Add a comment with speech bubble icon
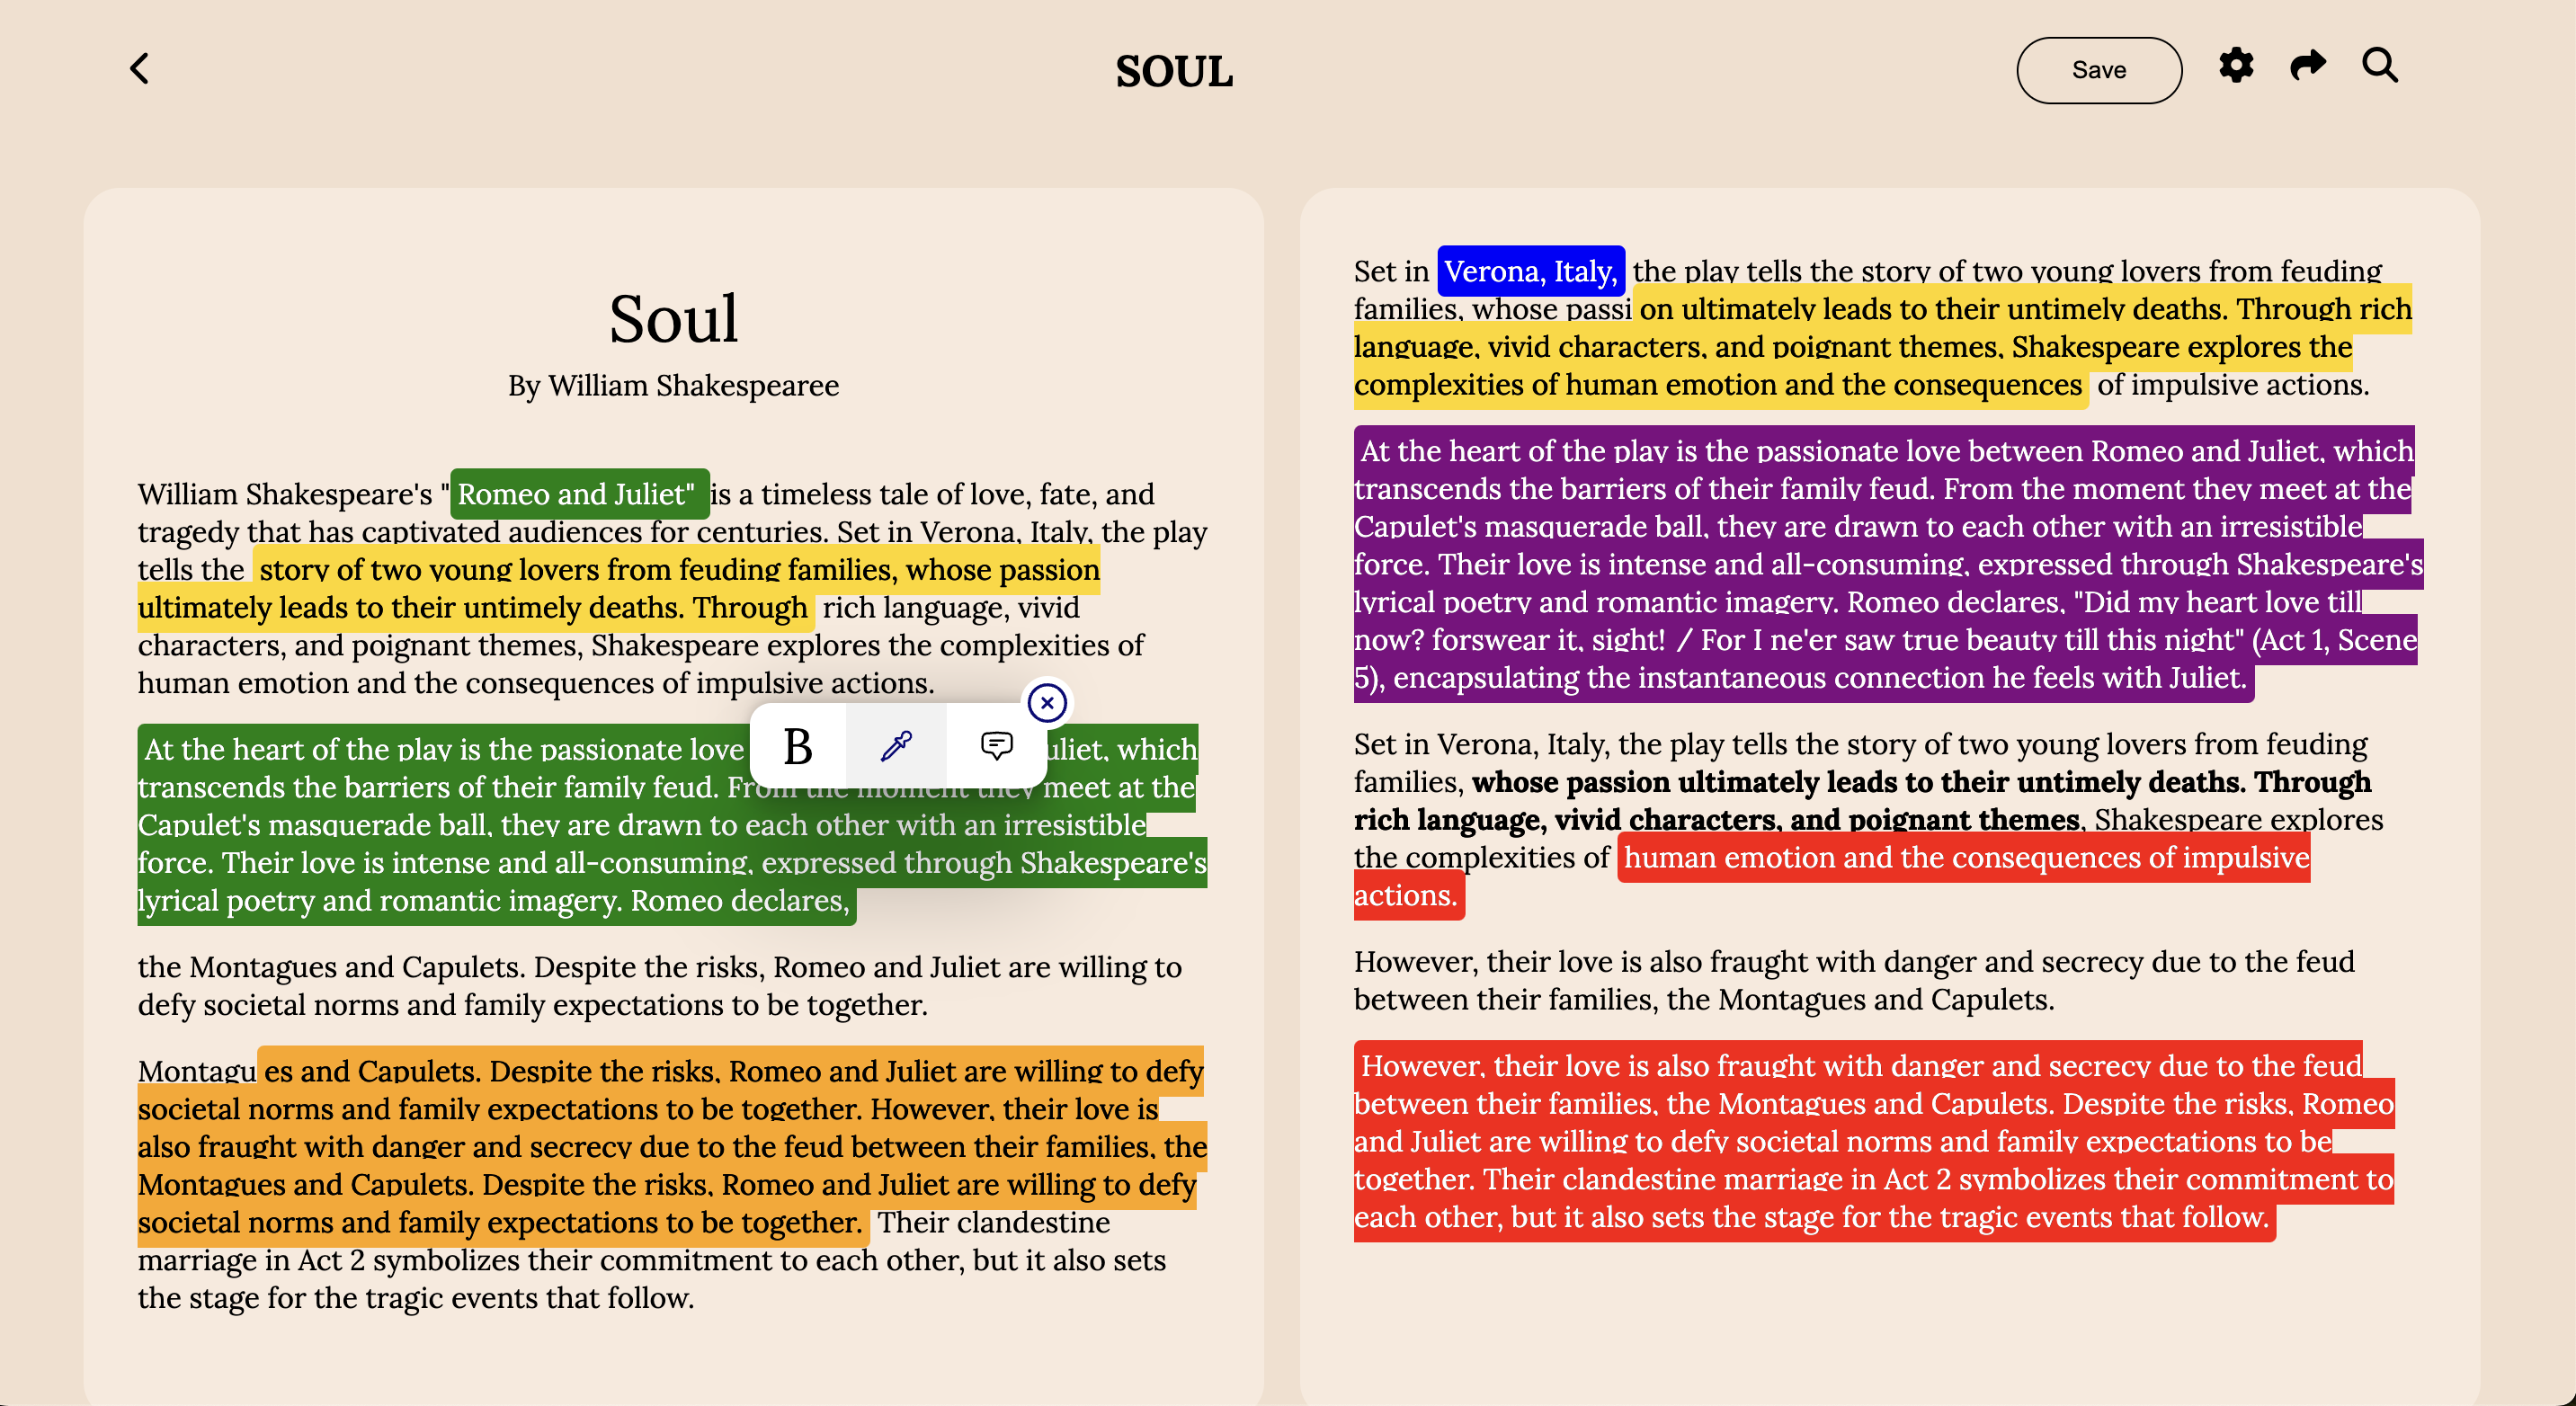The height and width of the screenshot is (1406, 2576). [996, 746]
